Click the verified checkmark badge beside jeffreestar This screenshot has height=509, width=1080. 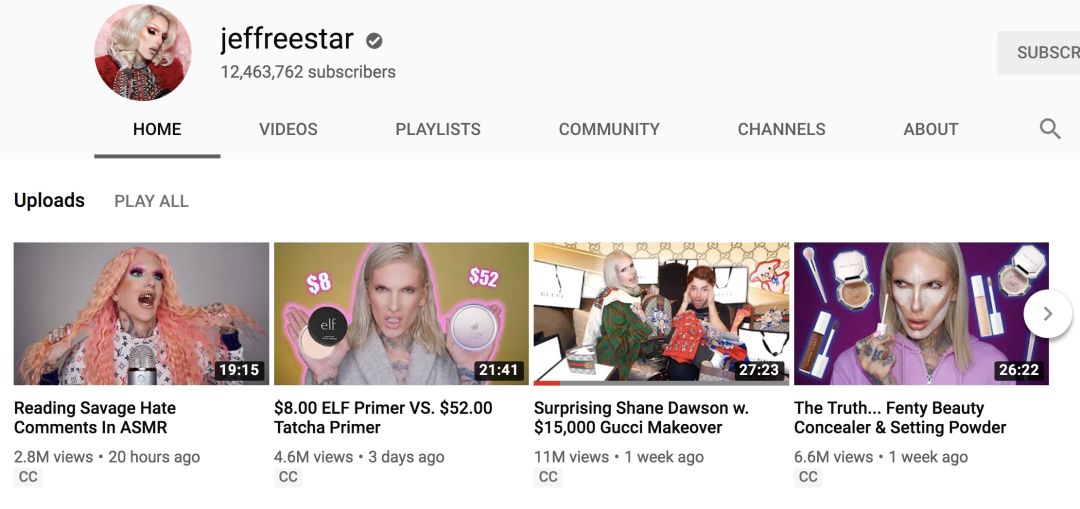[x=374, y=41]
